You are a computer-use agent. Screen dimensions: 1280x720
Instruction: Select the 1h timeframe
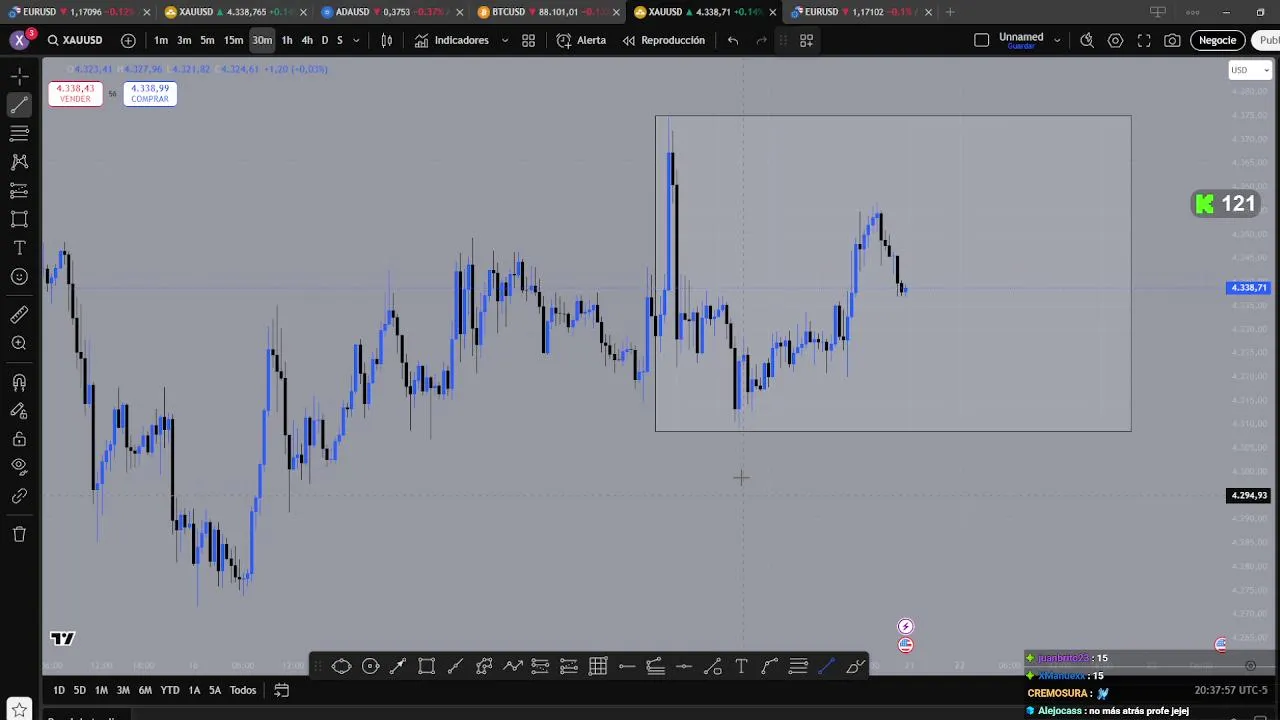[287, 40]
